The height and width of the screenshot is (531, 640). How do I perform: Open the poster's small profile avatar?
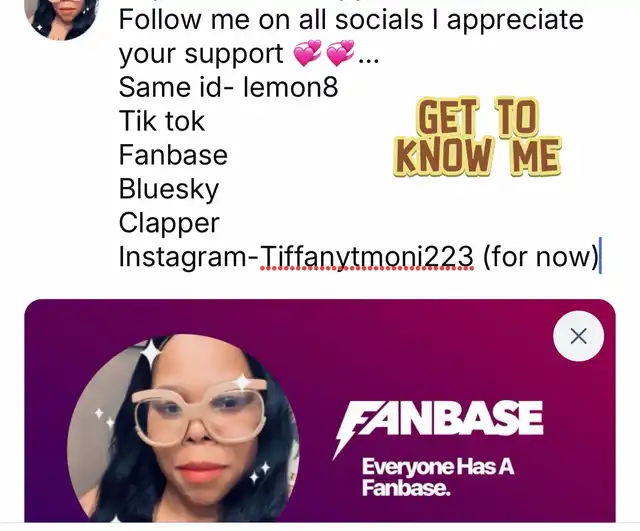tap(61, 16)
